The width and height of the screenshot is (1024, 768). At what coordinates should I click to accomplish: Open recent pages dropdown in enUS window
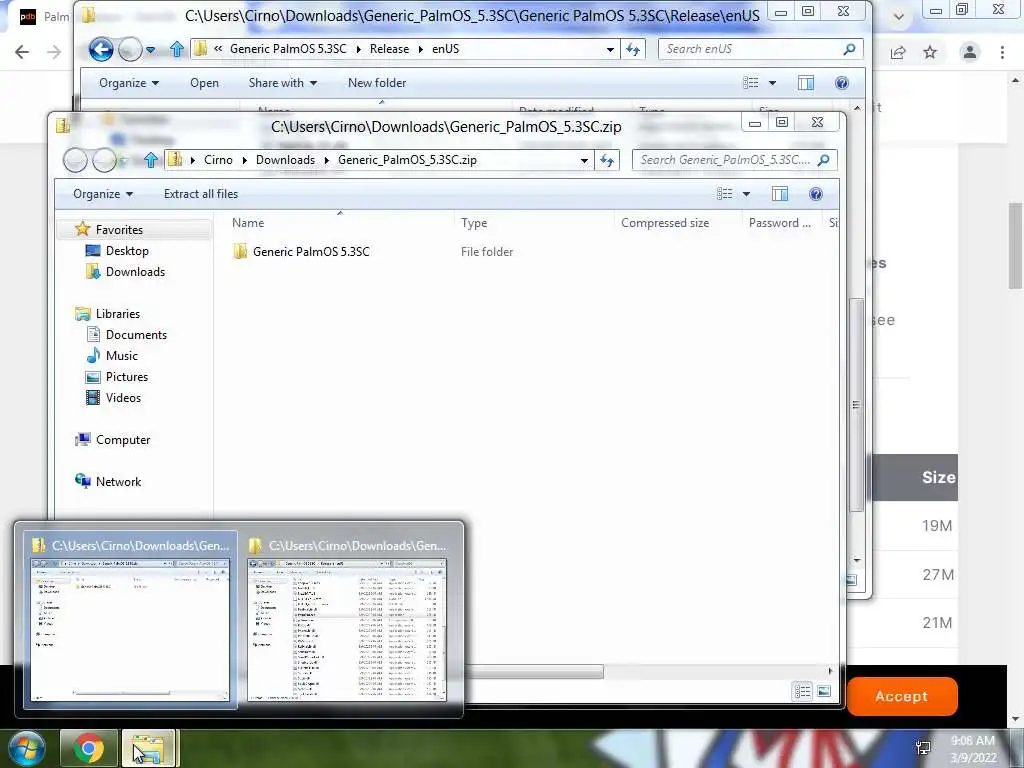pyautogui.click(x=151, y=50)
